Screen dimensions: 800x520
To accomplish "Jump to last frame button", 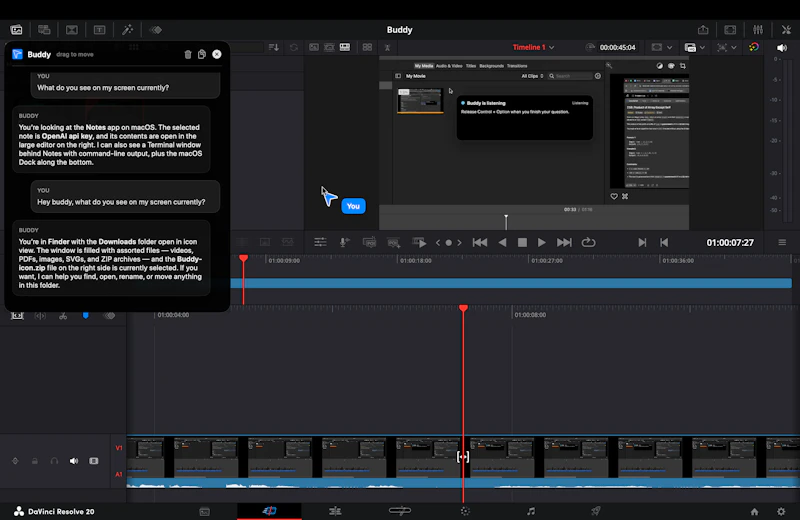I will pos(564,242).
